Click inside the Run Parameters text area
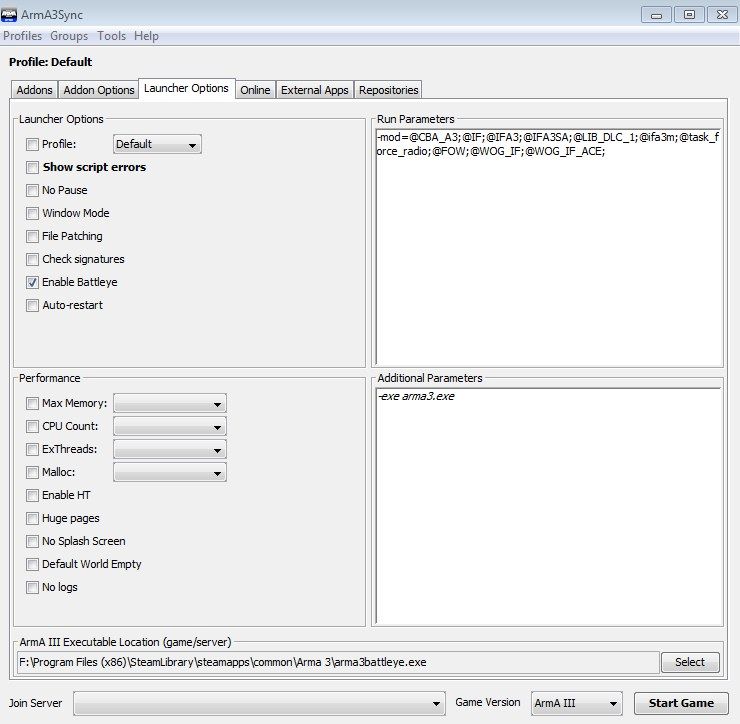Viewport: 740px width, 724px height. 548,246
